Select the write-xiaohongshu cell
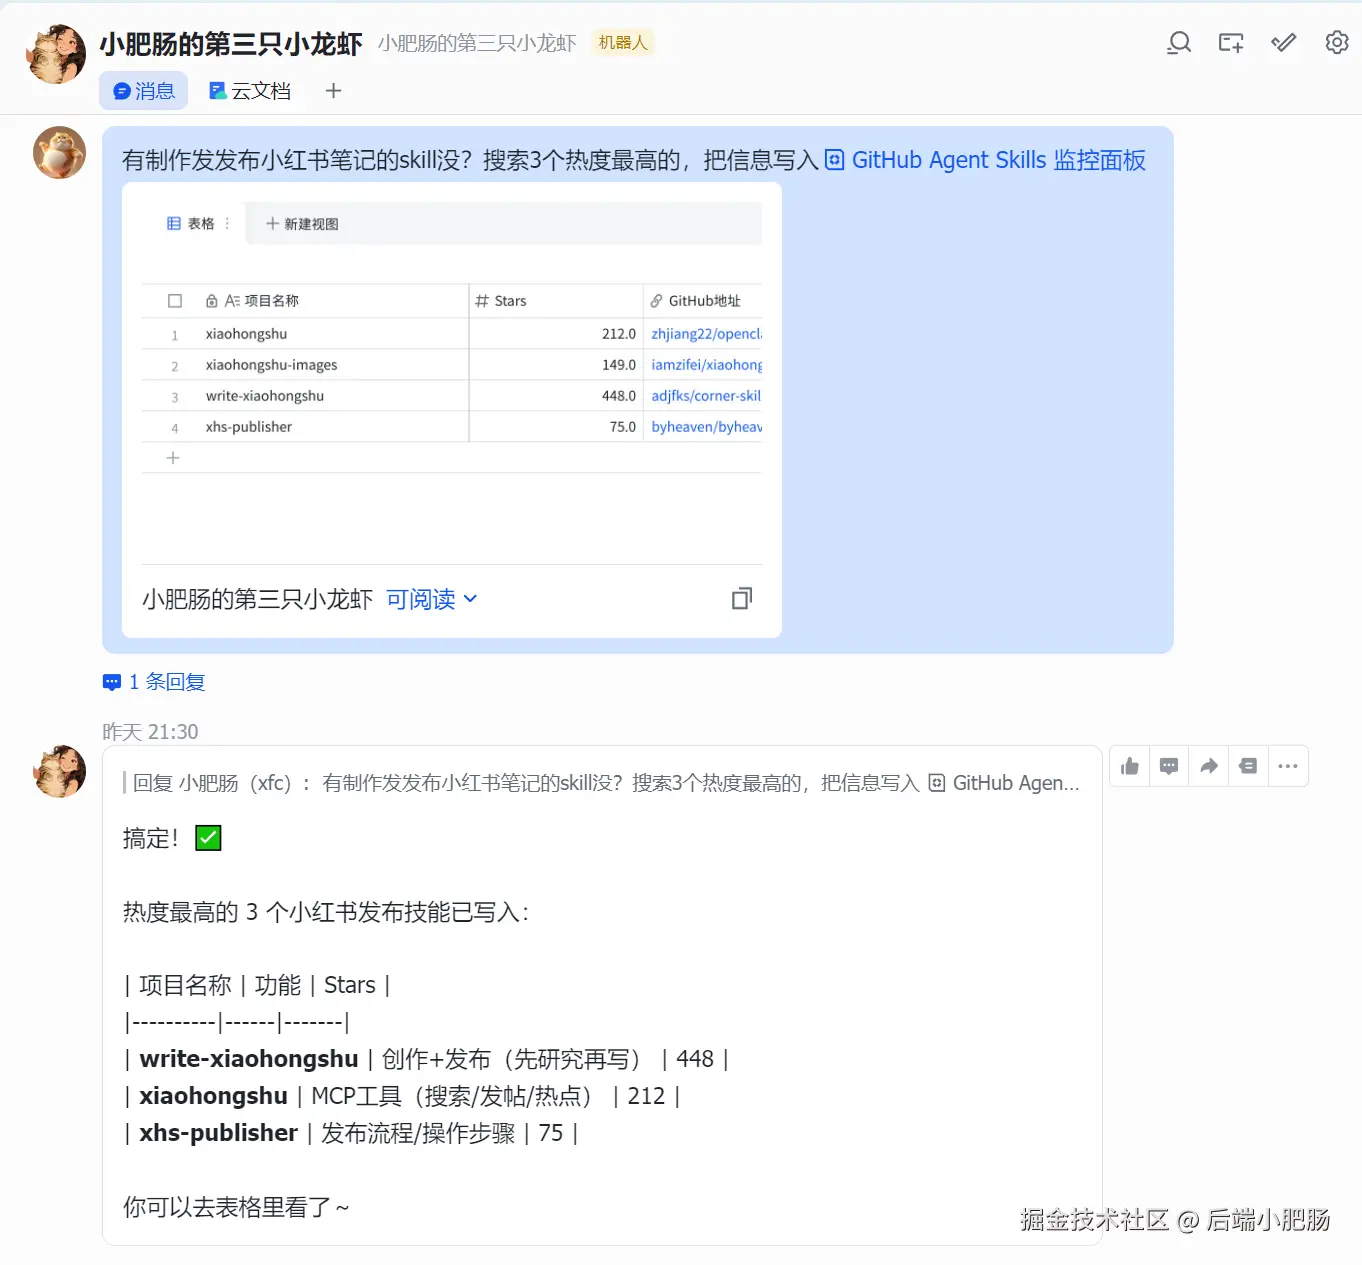Screen dimensions: 1362x1265 point(265,396)
